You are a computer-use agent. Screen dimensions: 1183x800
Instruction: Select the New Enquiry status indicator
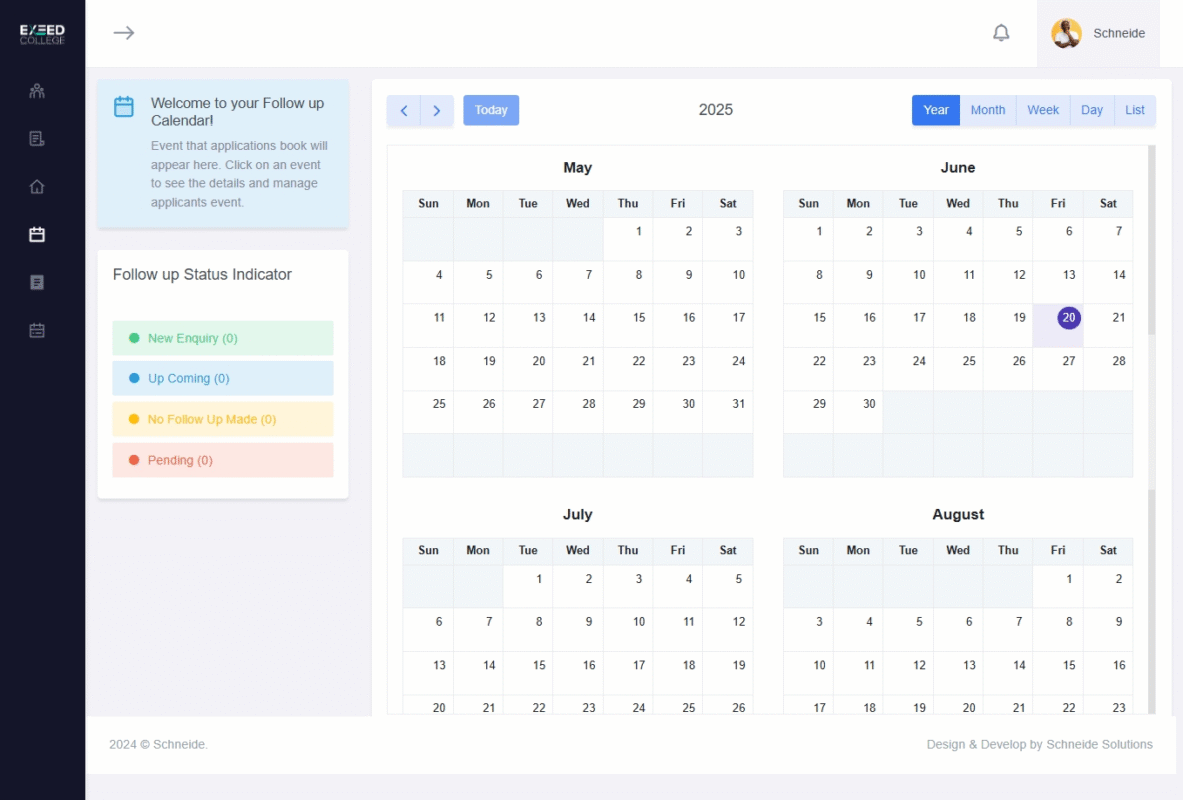[222, 338]
